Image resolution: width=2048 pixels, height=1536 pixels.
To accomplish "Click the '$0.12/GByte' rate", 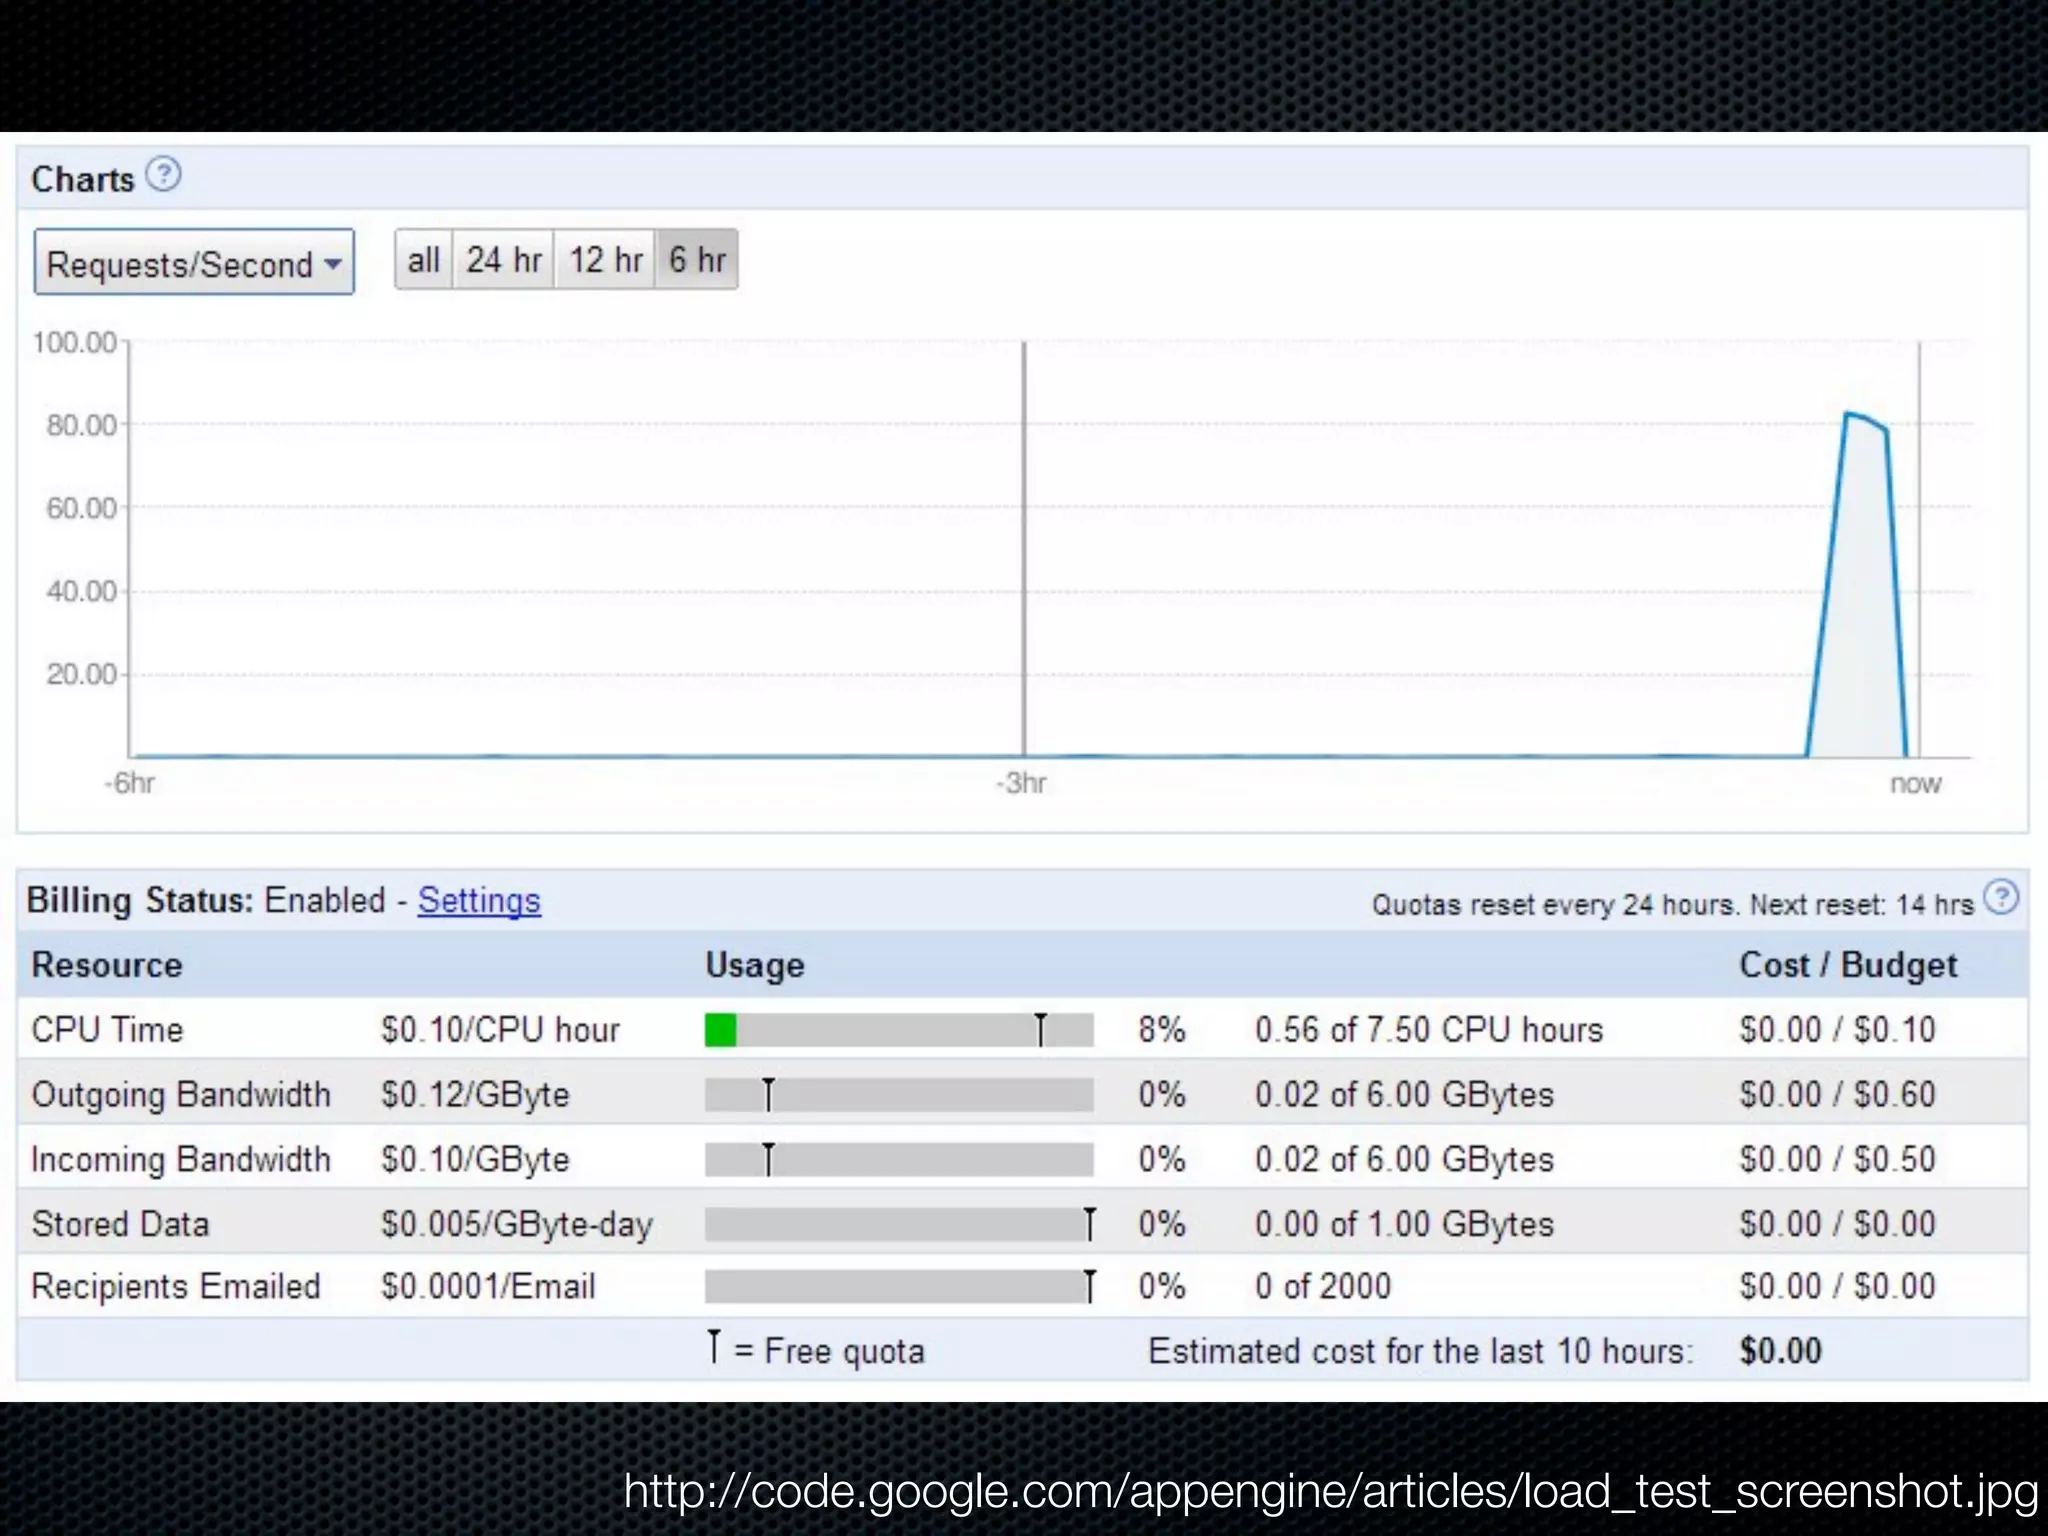I will point(475,1095).
